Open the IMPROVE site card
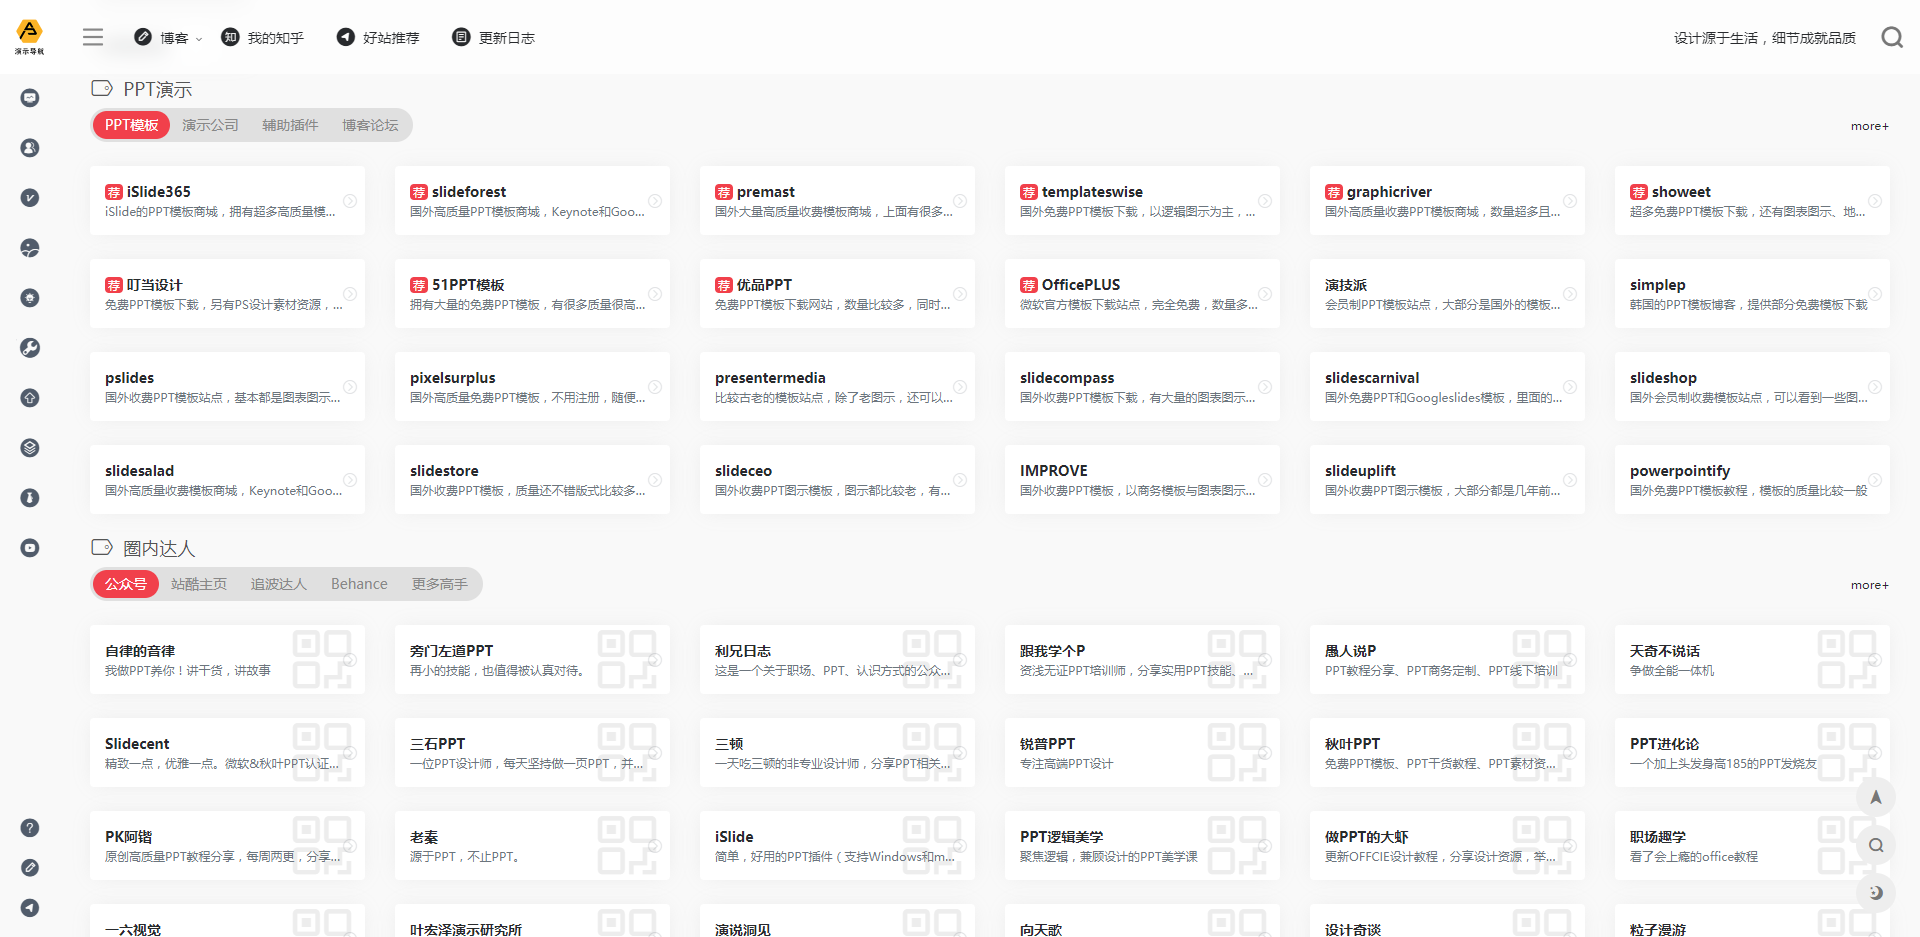Screen dimensions: 1920x937 (x=1142, y=479)
